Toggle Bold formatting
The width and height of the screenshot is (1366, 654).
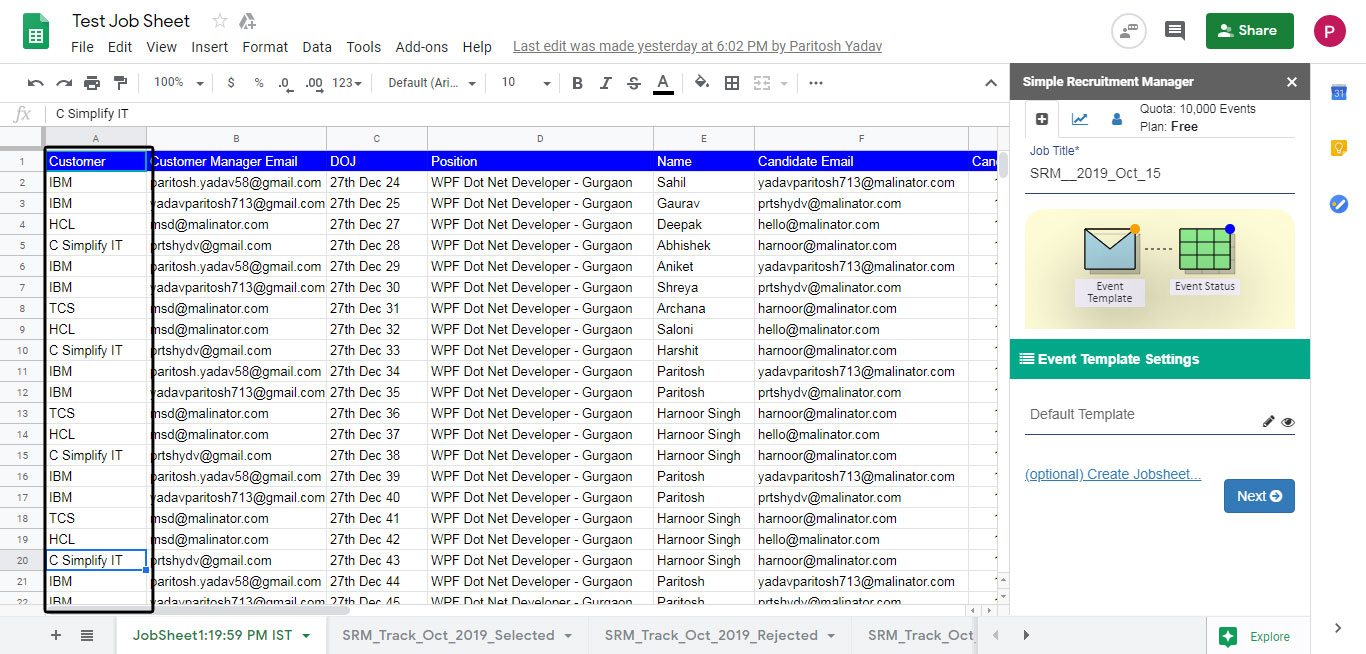click(x=577, y=83)
